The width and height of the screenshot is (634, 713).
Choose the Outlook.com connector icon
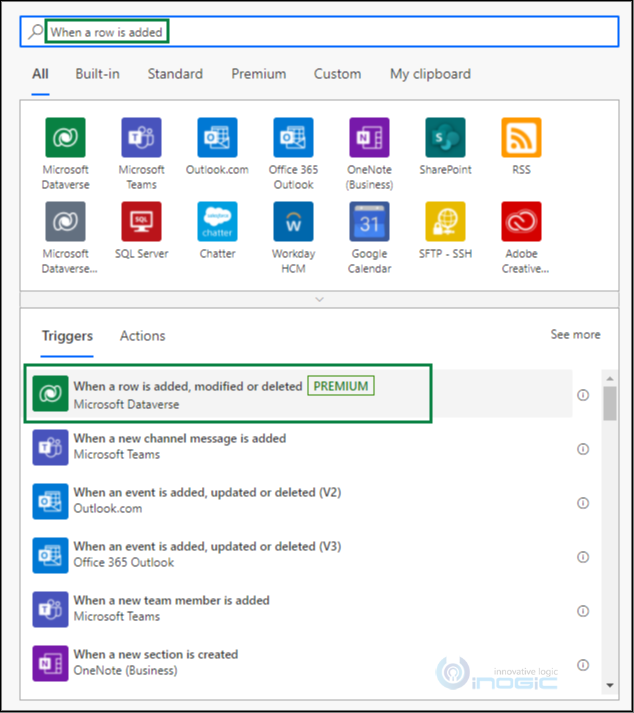coord(217,138)
